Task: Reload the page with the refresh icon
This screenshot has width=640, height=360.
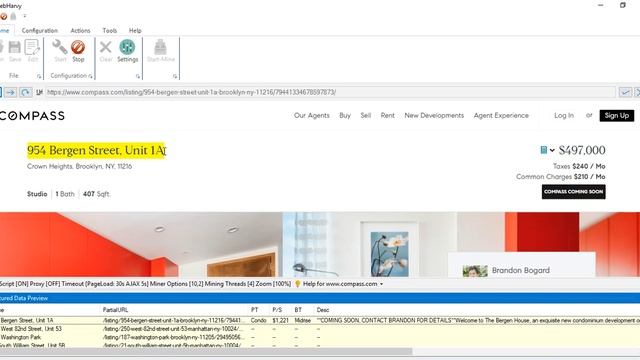Action: (25, 92)
